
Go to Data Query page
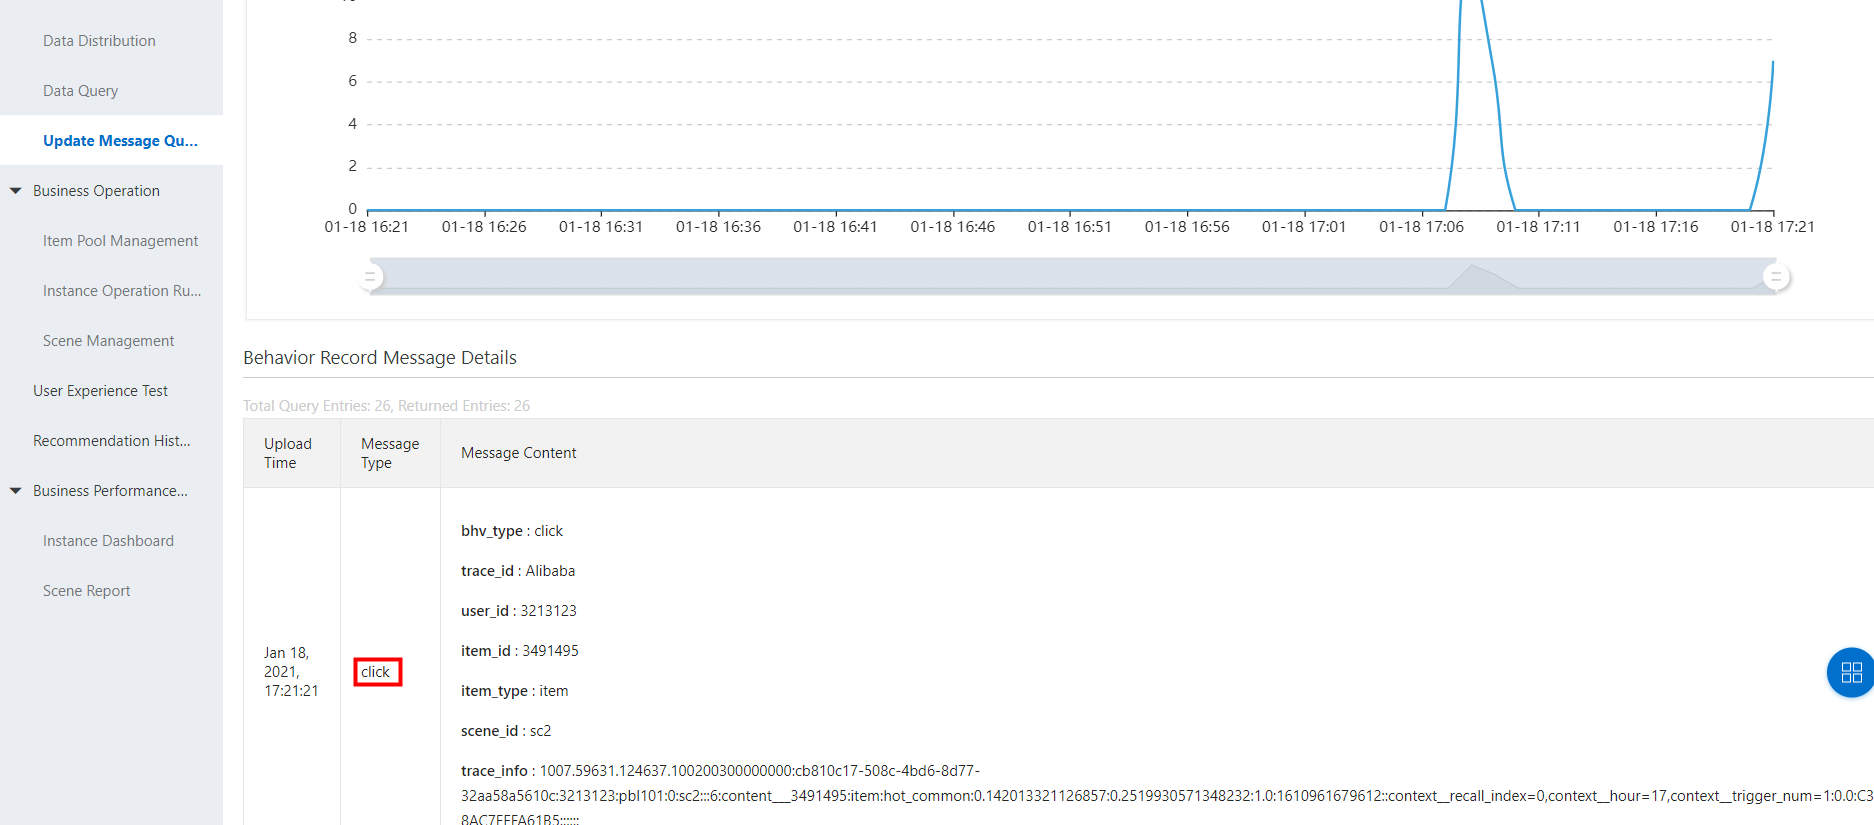[80, 91]
